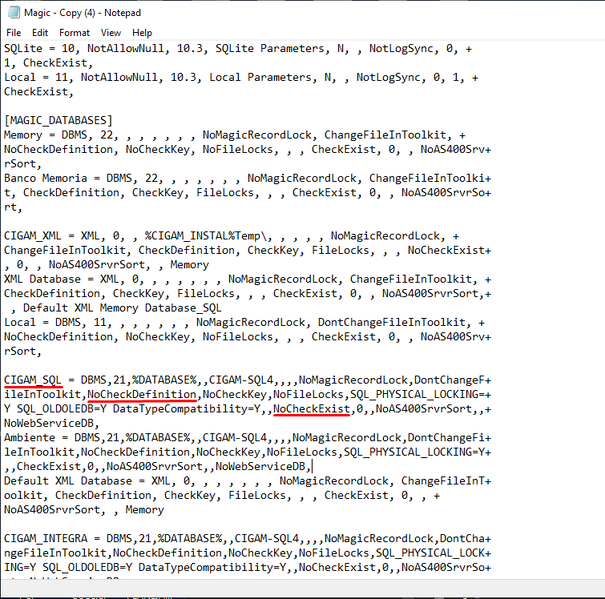Click underlined NoCheckExist in CIGAM_SQL entry

311,409
